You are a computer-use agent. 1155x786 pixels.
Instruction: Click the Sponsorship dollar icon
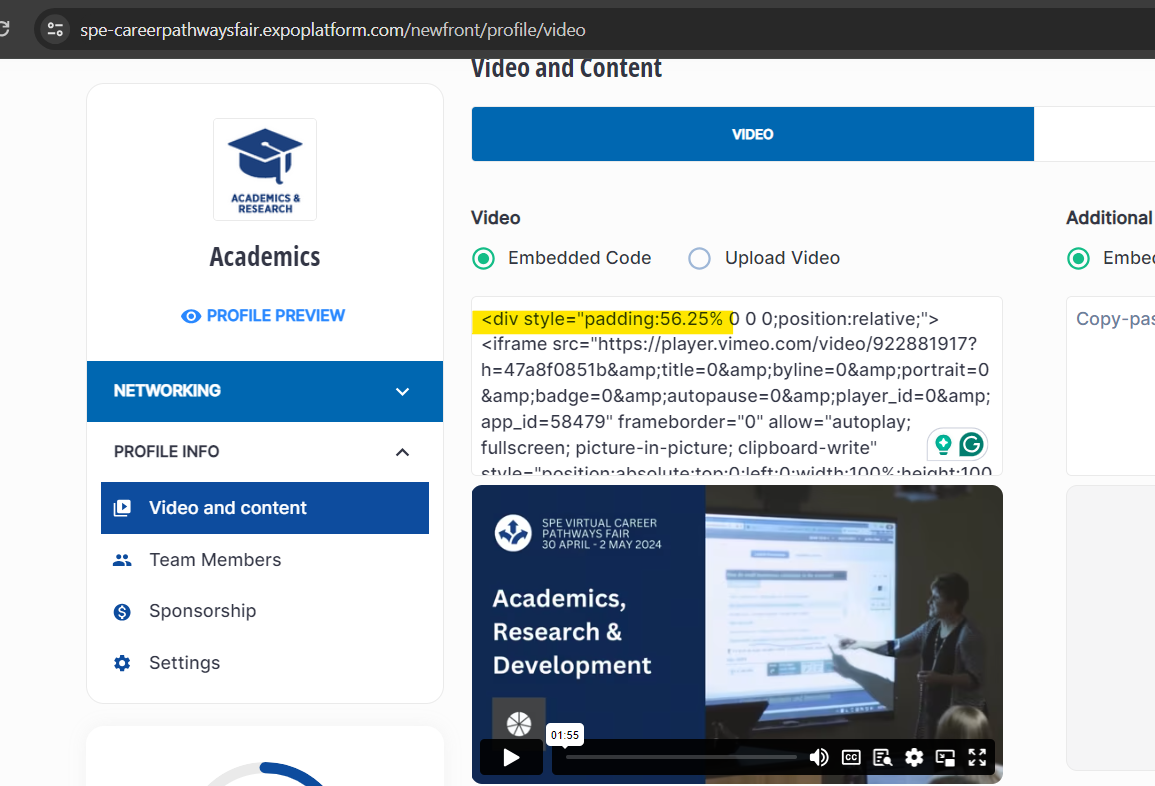point(122,611)
